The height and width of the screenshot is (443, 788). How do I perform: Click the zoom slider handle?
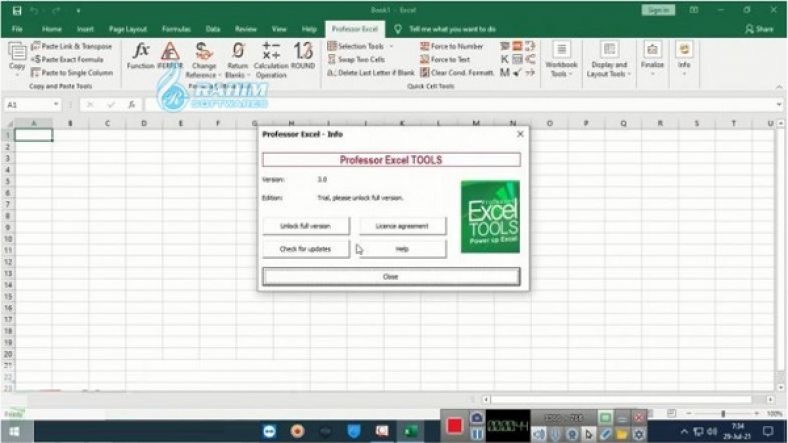(723, 413)
